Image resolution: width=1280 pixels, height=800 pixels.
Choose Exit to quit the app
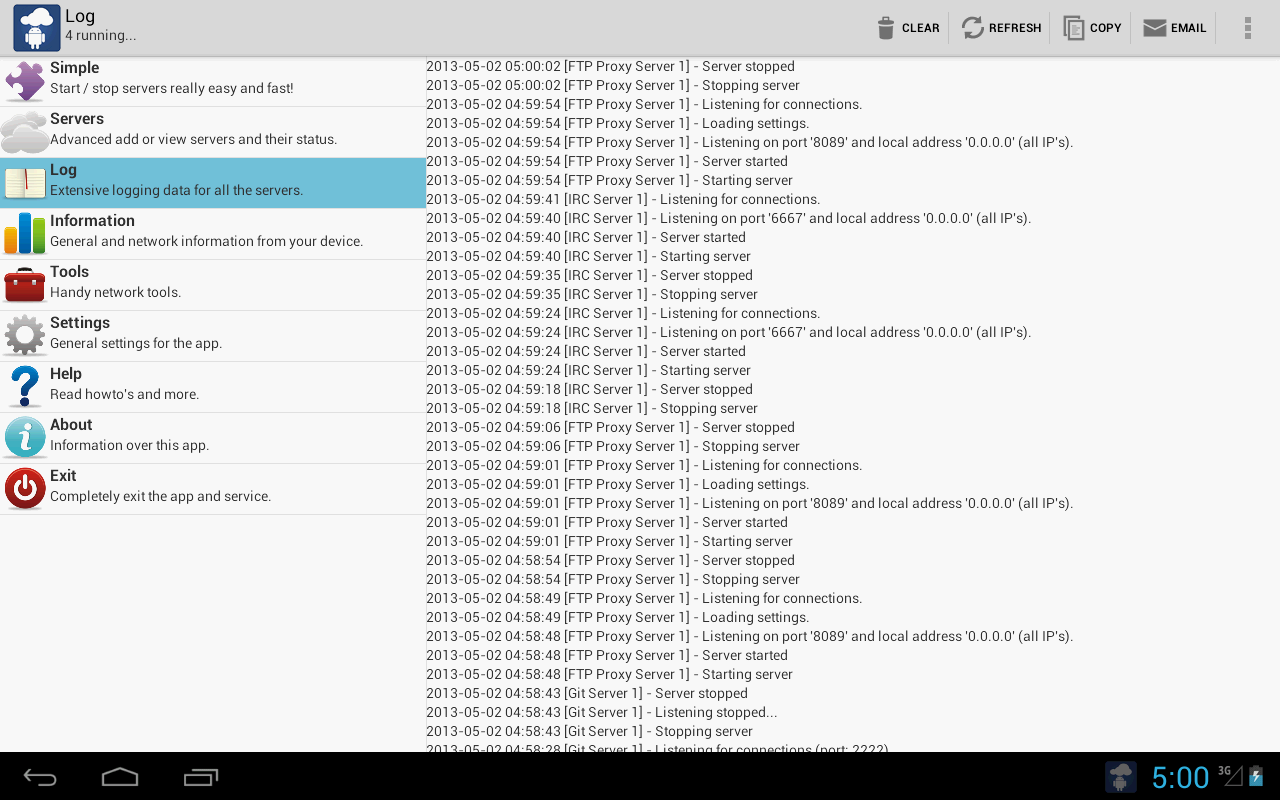point(213,489)
